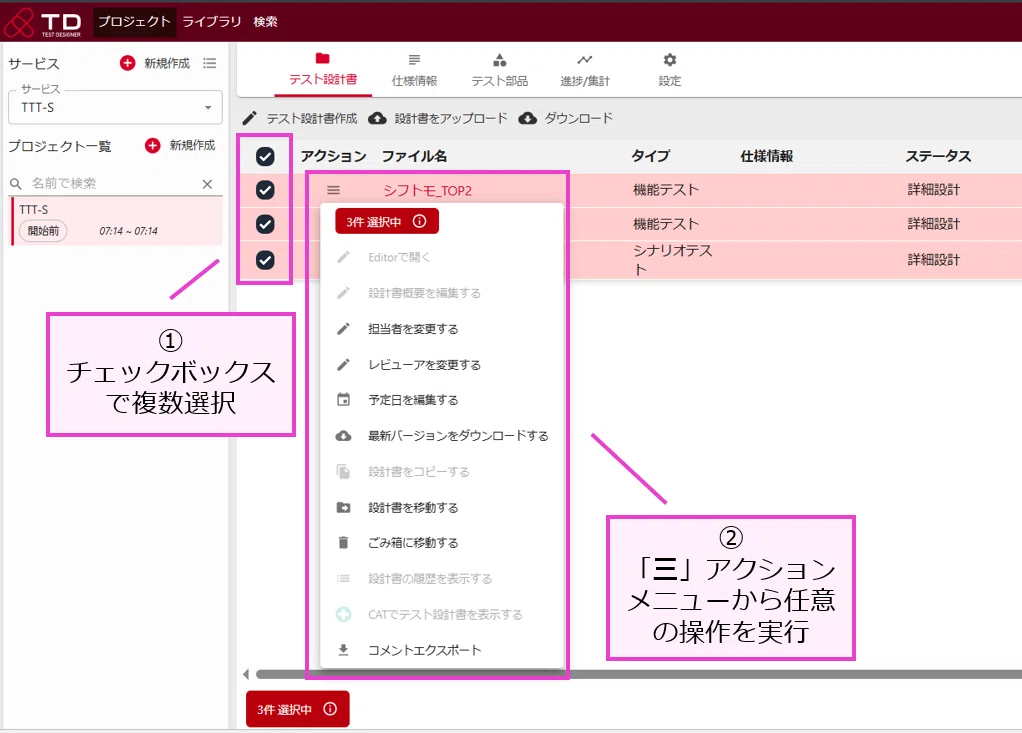Image resolution: width=1022 pixels, height=733 pixels.
Task: Click the 名前で検索 search field
Action: 115,184
